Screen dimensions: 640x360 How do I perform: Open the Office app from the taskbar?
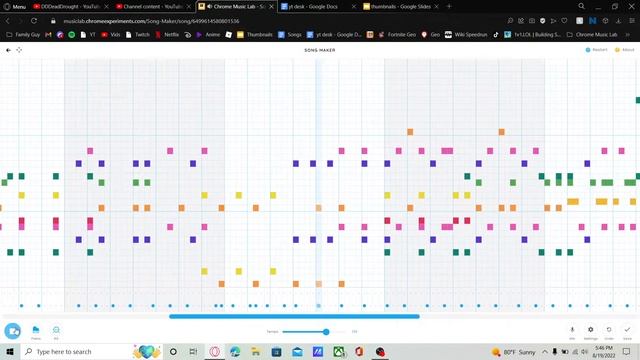coord(359,351)
